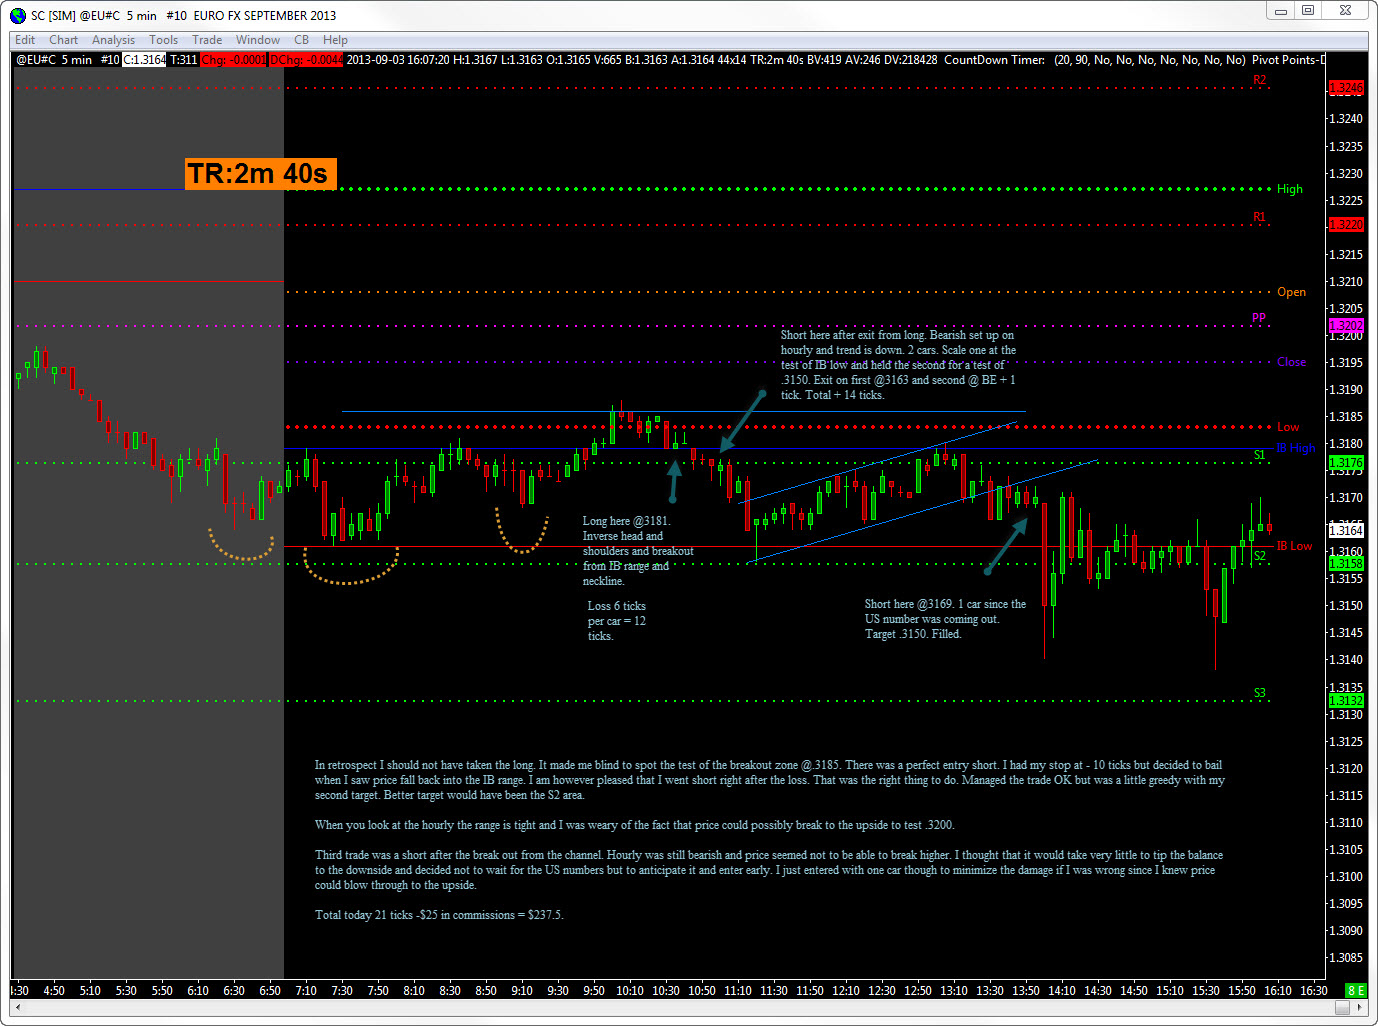The image size is (1378, 1026).
Task: Click the S2 support line label
Action: point(1259,556)
